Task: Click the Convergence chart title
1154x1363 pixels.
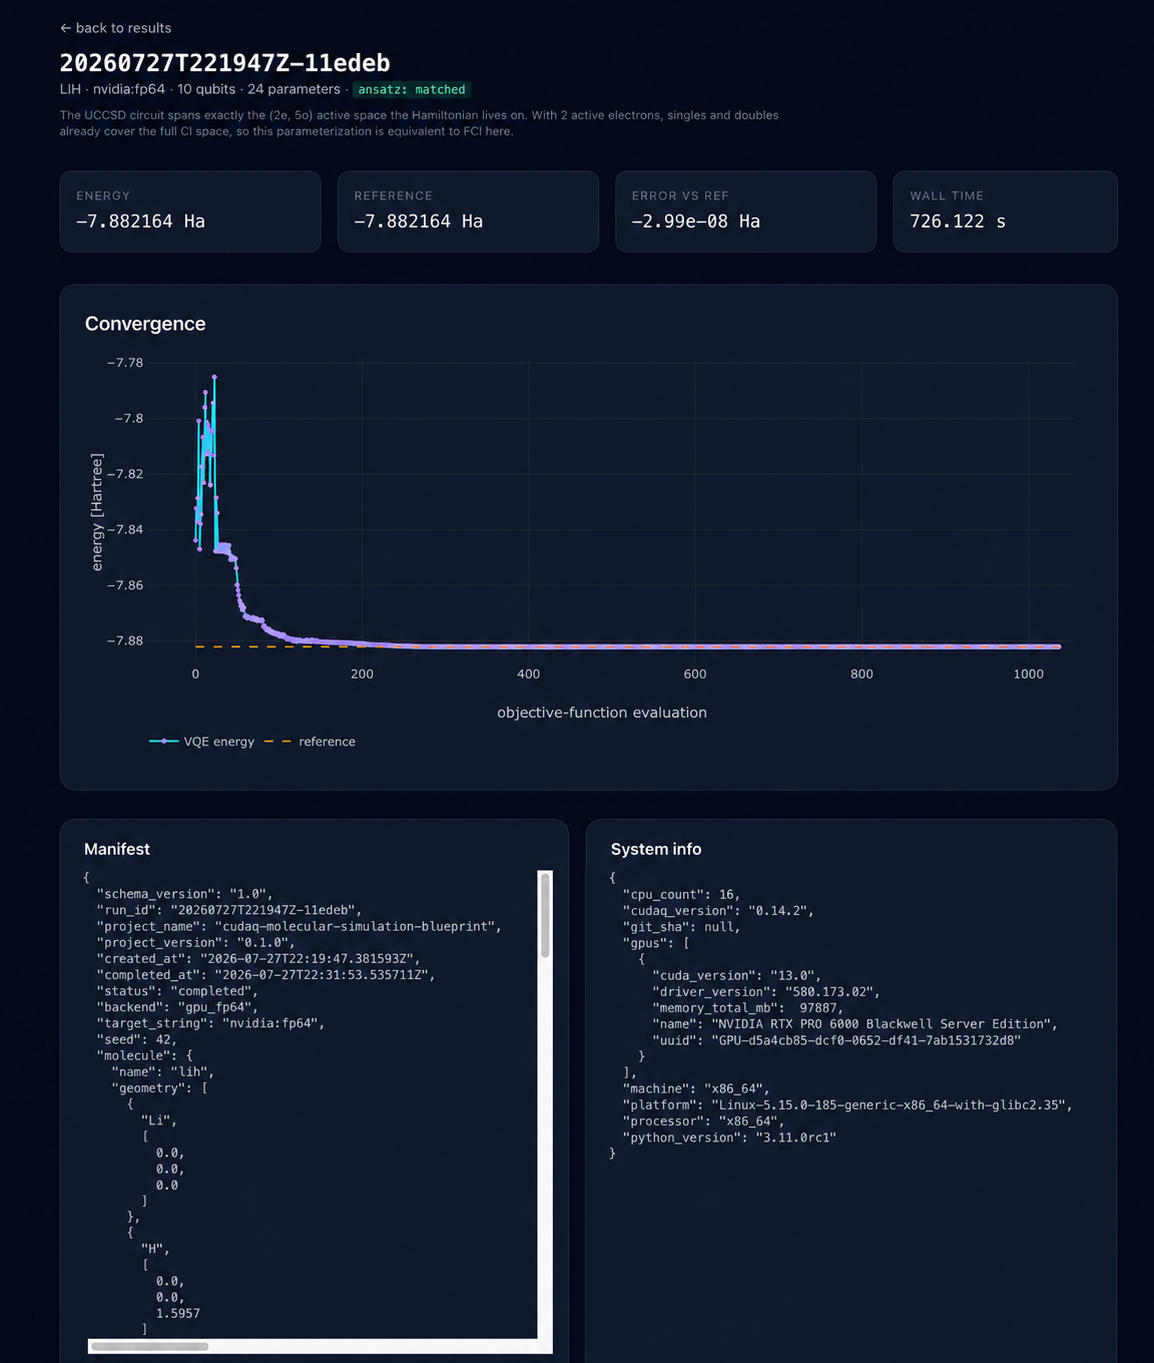Action: pos(145,323)
